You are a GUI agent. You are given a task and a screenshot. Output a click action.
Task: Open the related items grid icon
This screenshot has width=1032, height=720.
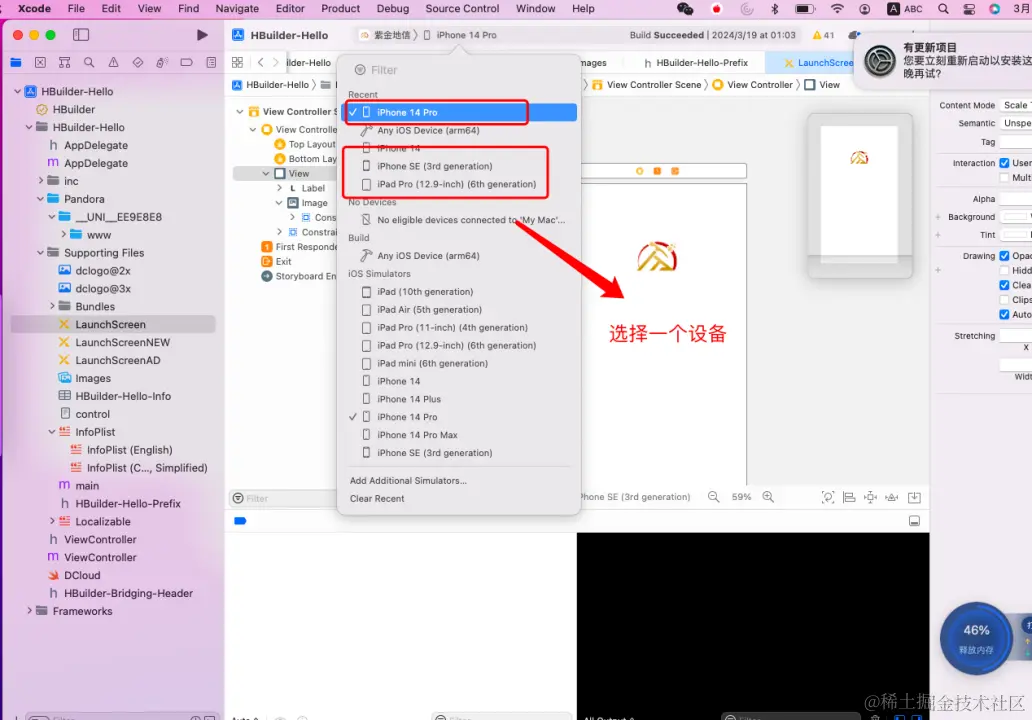click(238, 63)
